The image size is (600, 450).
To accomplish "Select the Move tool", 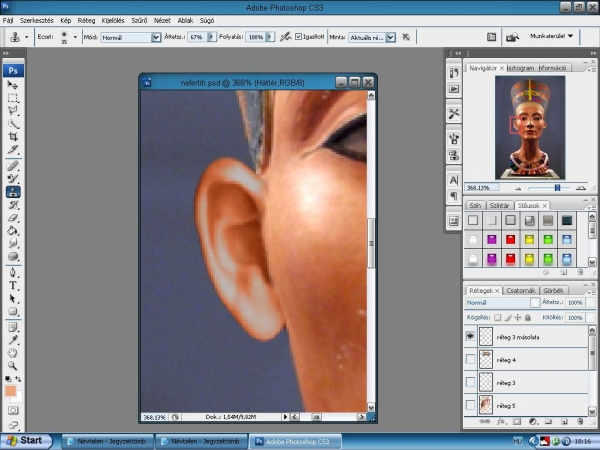I will [13, 85].
